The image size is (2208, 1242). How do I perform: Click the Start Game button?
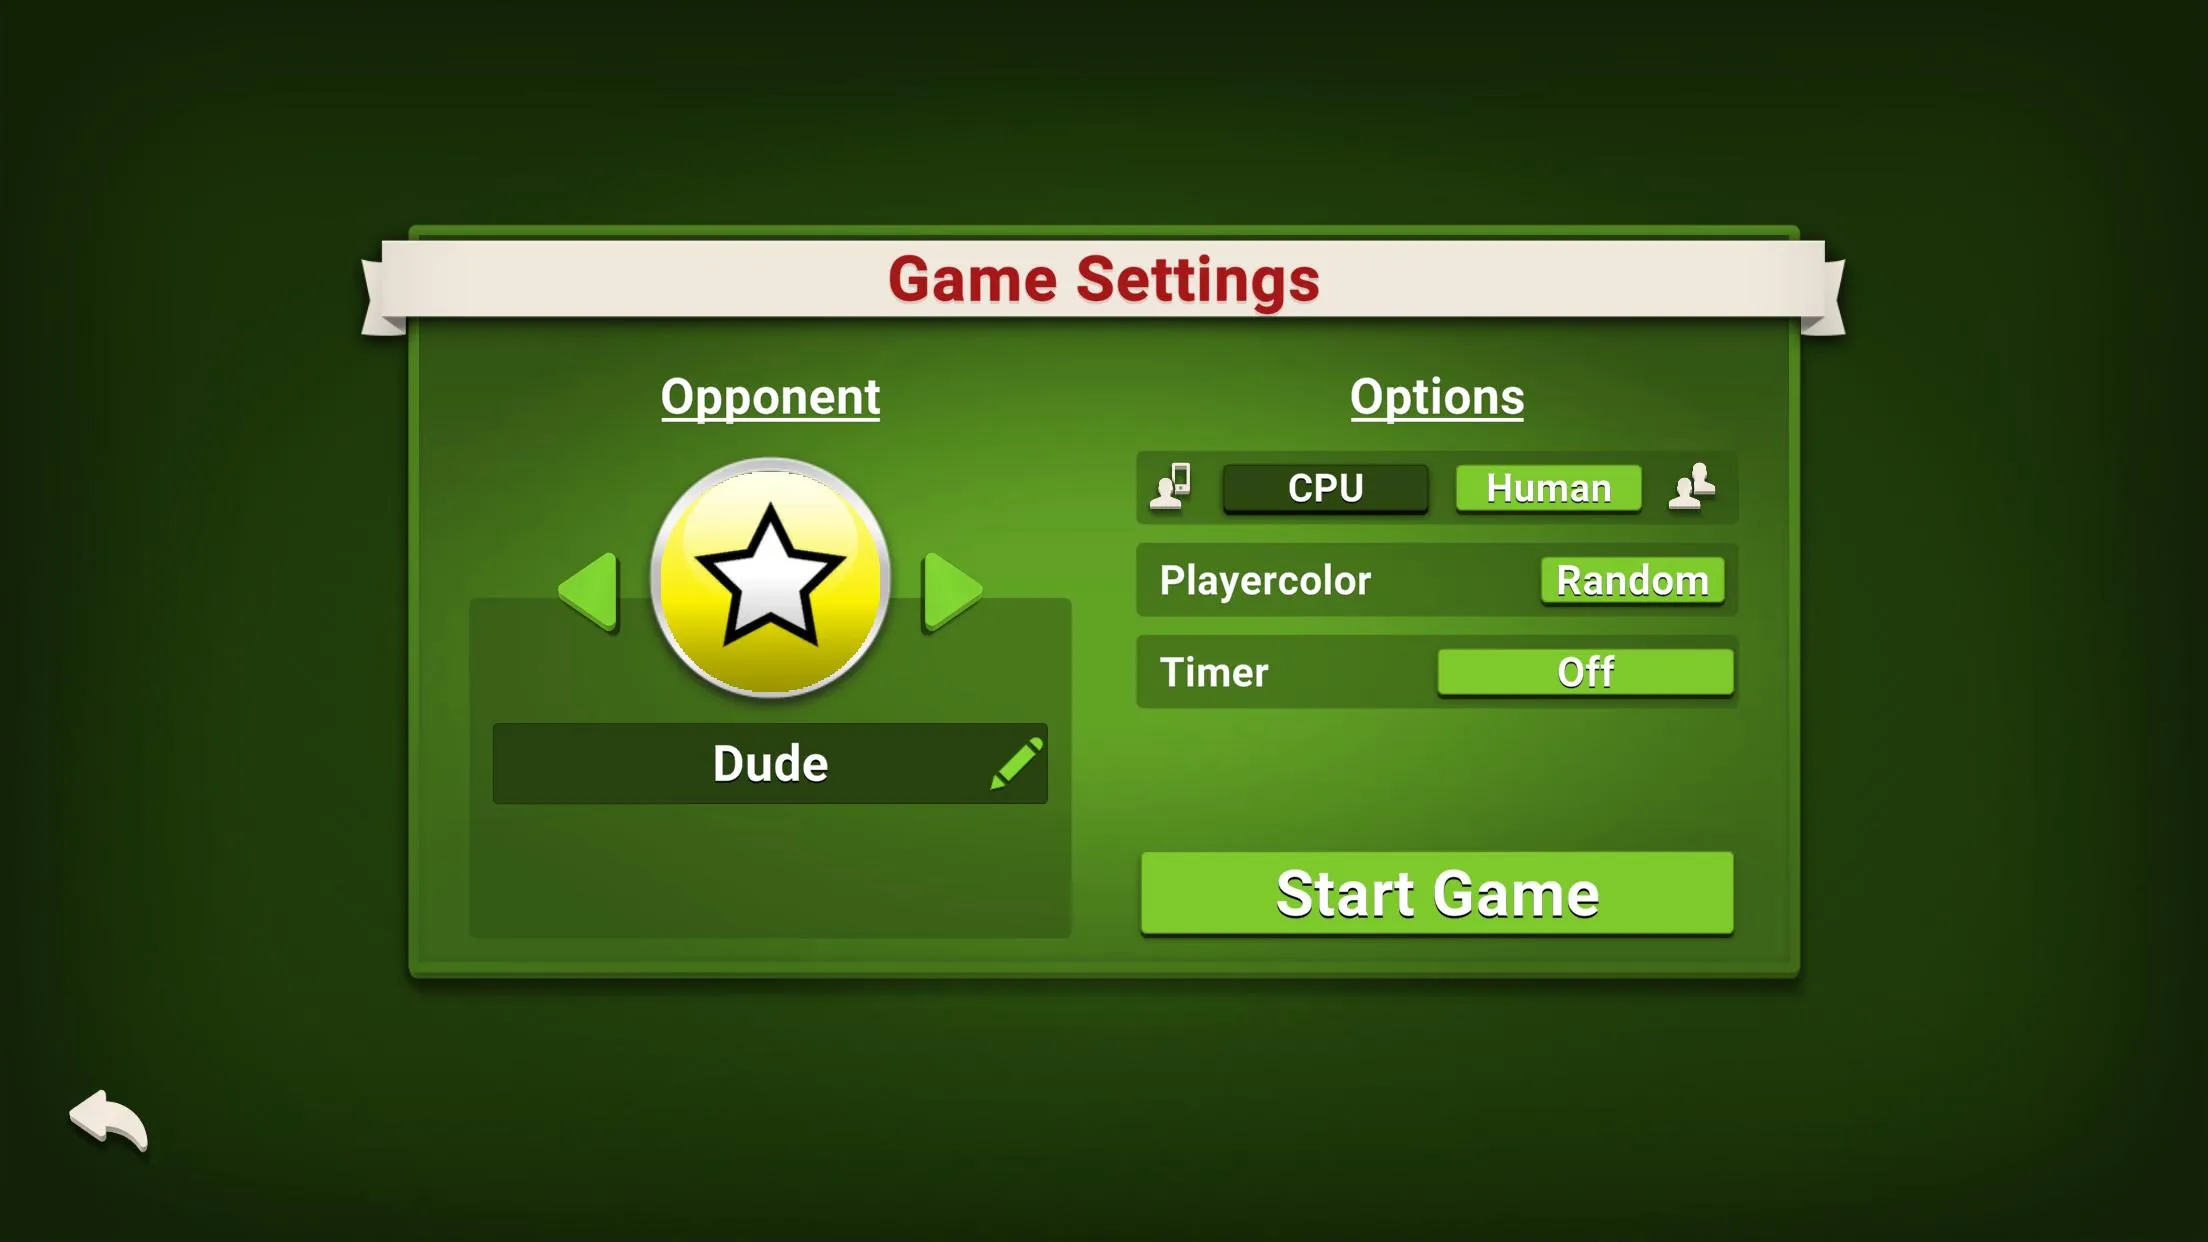point(1436,893)
